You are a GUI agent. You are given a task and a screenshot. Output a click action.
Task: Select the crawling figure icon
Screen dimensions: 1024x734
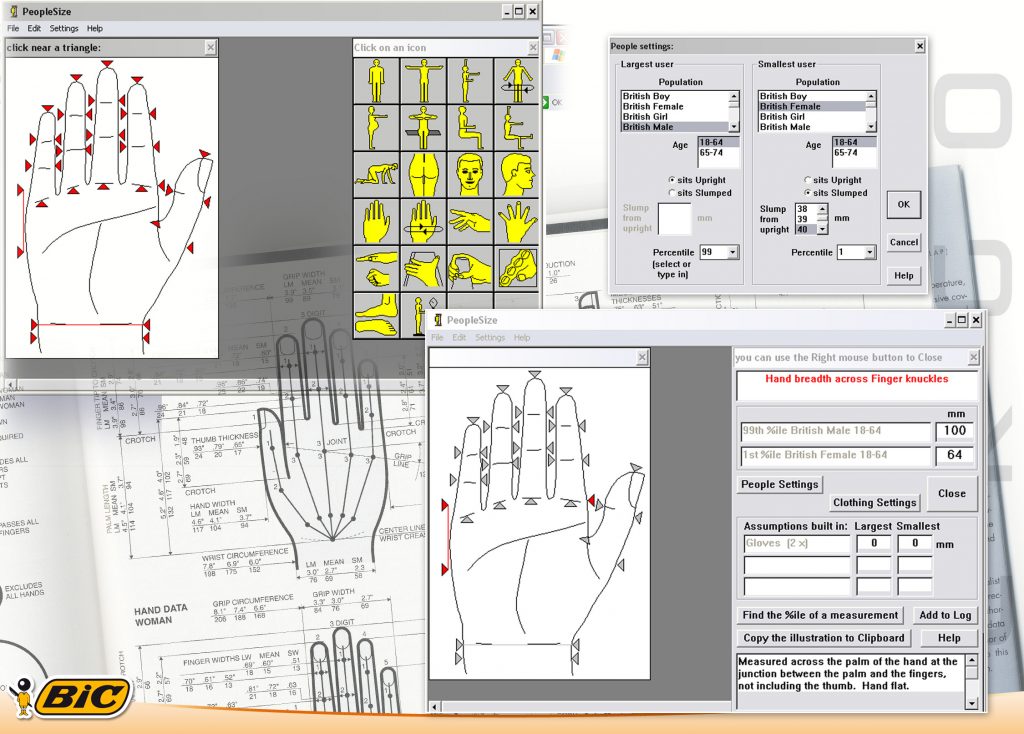[376, 175]
